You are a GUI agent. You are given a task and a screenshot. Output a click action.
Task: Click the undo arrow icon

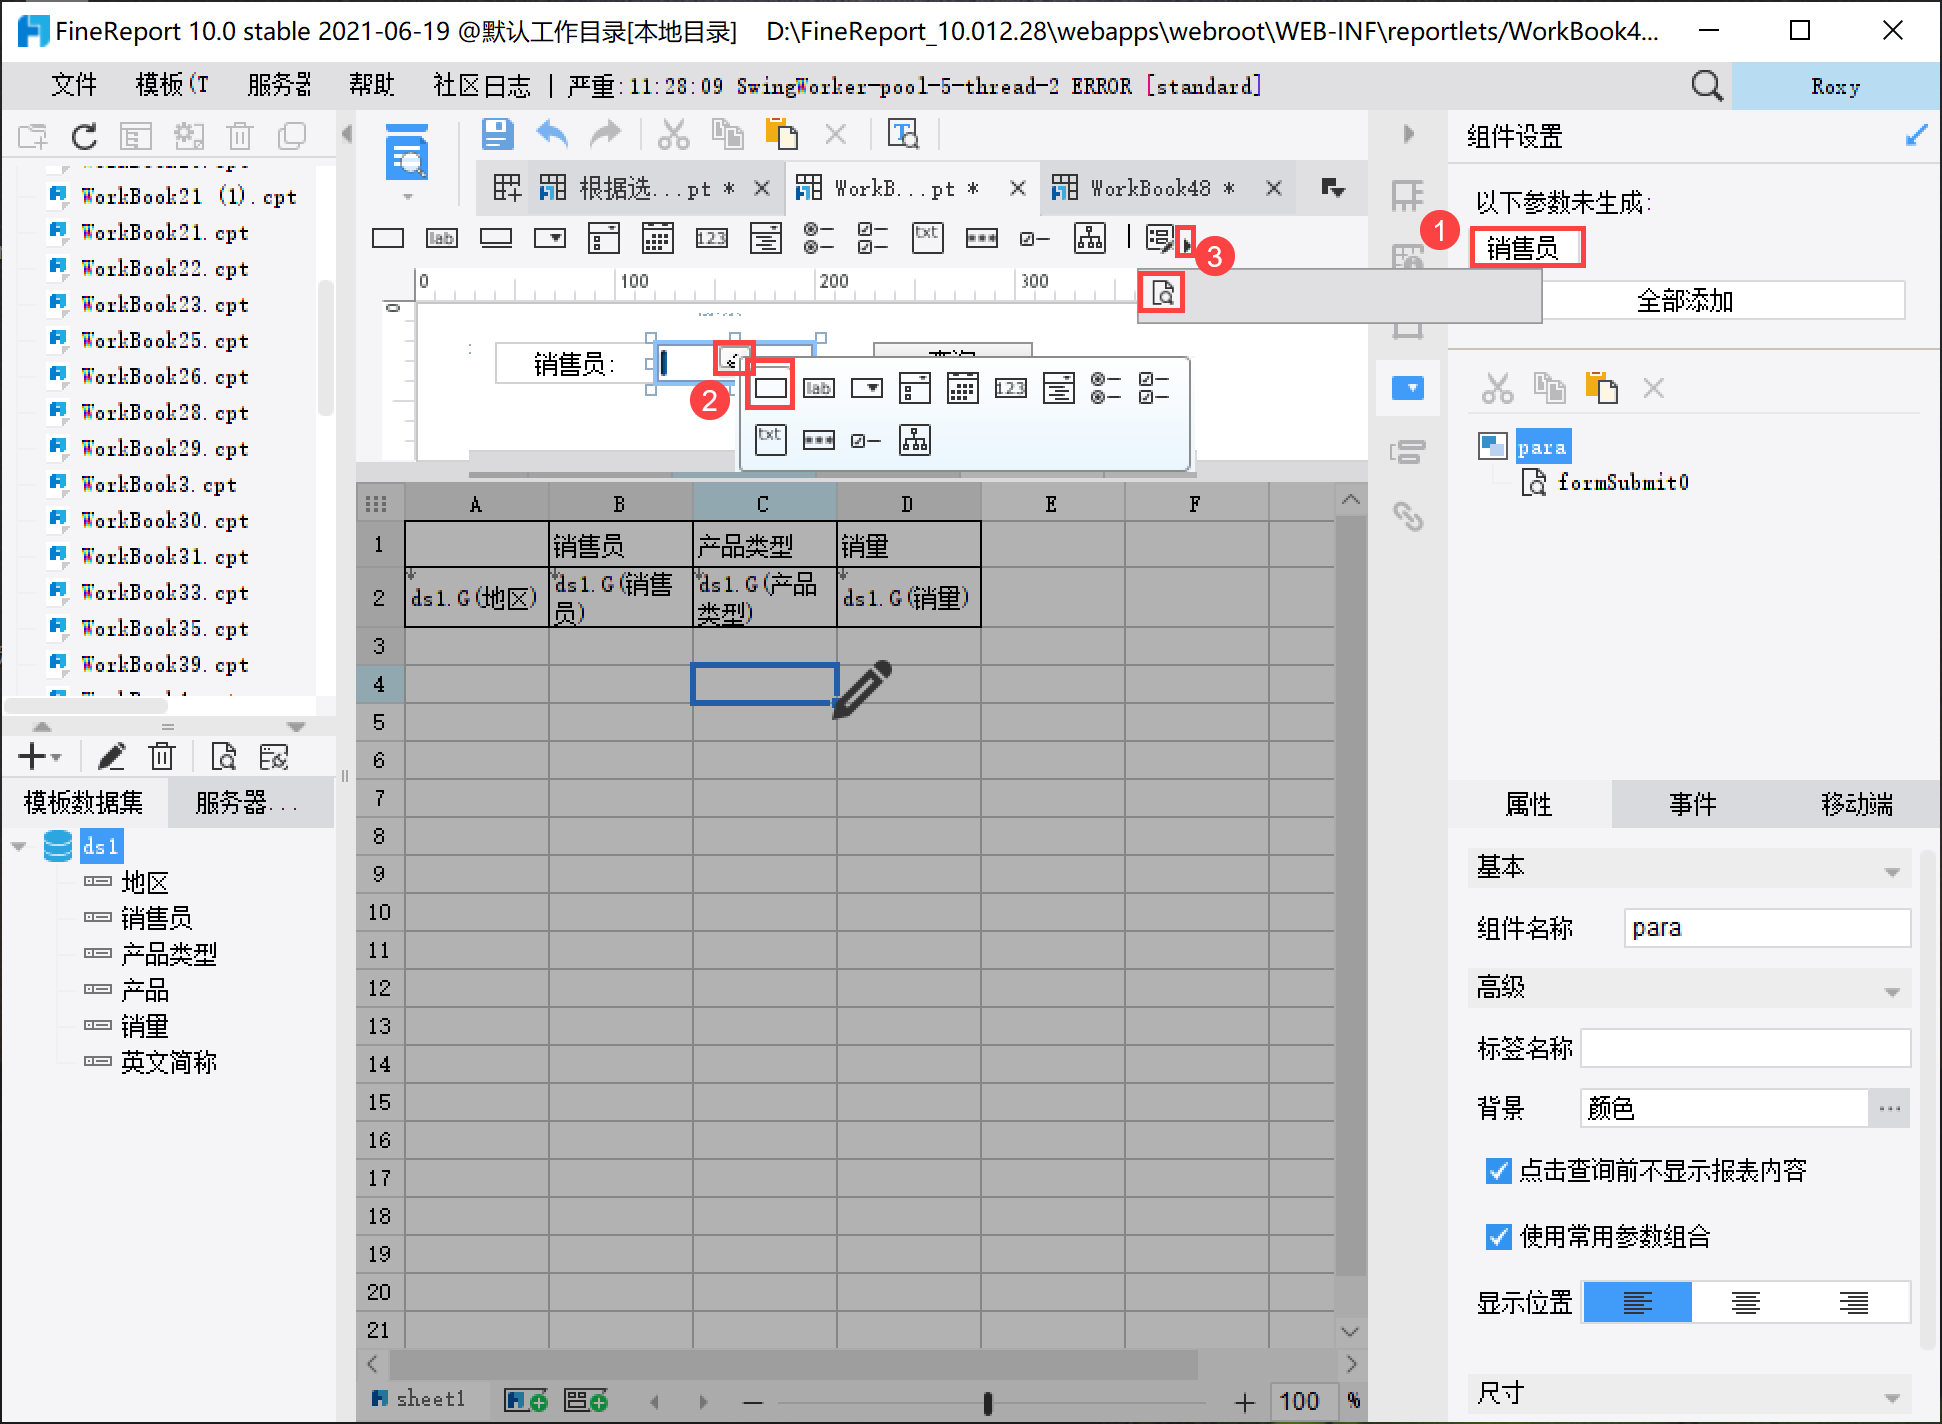(x=552, y=134)
